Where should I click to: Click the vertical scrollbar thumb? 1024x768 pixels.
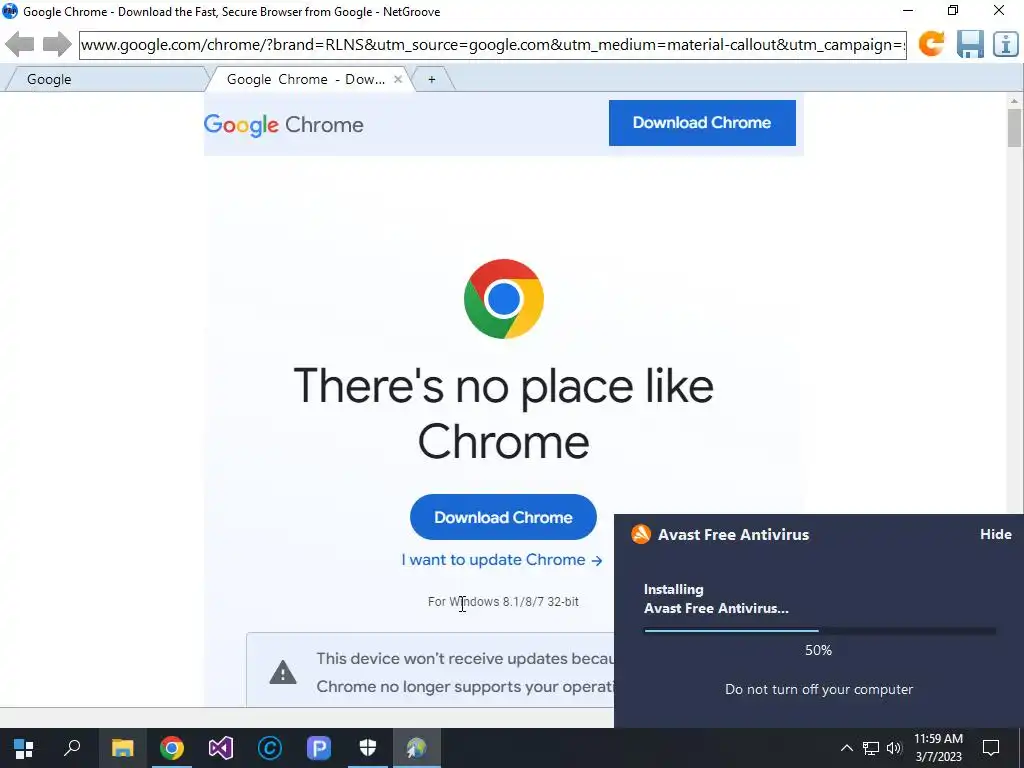[x=1014, y=128]
